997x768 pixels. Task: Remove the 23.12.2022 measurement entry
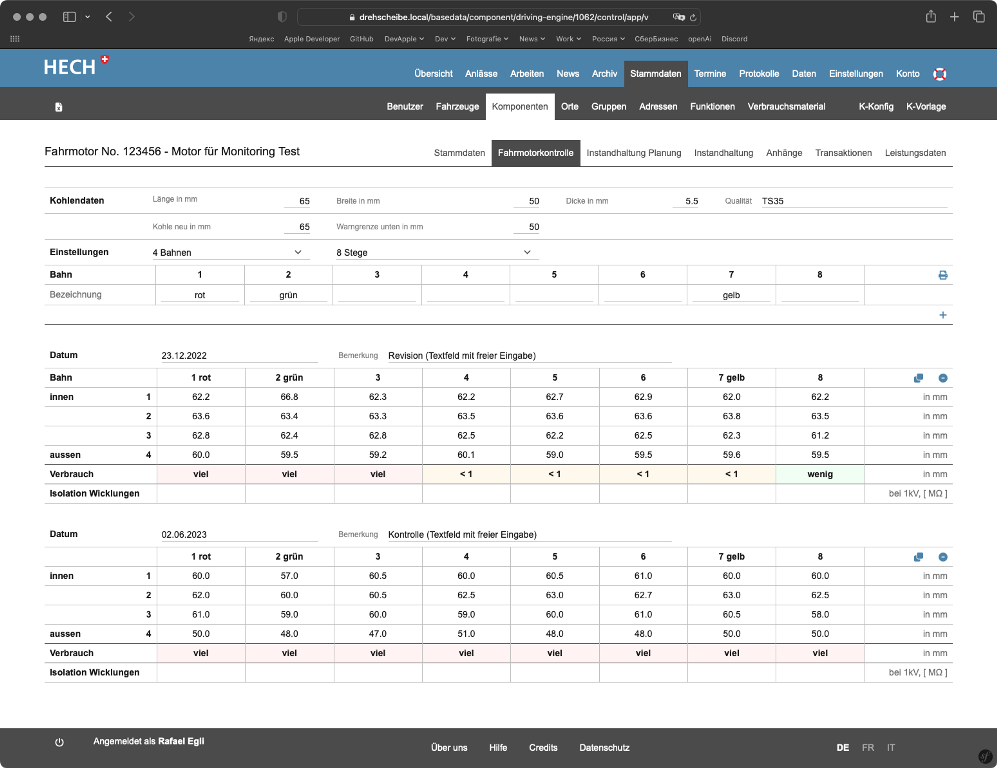942,378
